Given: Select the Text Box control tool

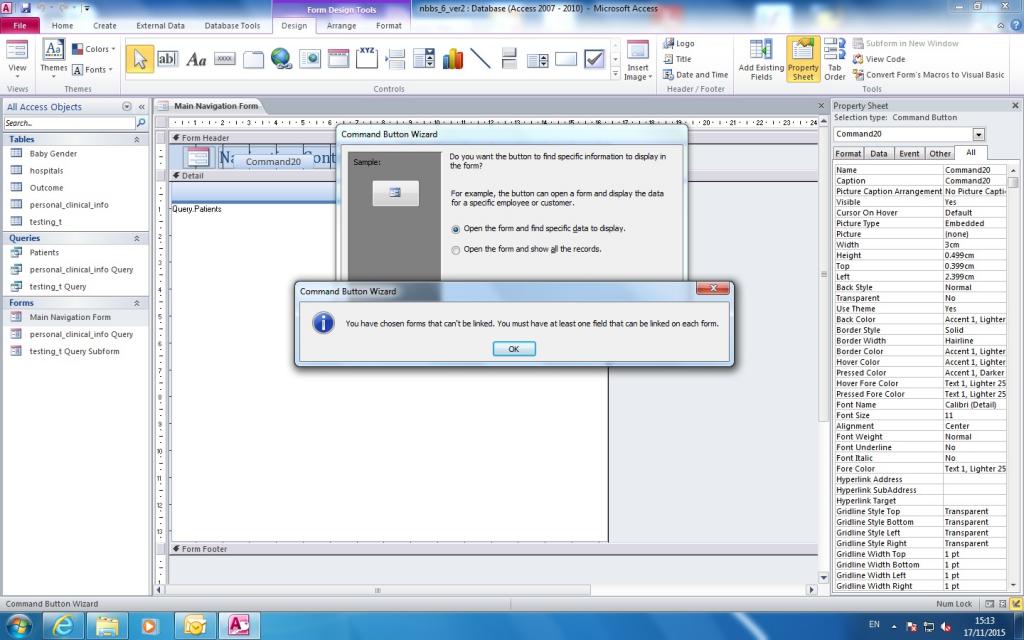Looking at the screenshot, I should click(167, 59).
